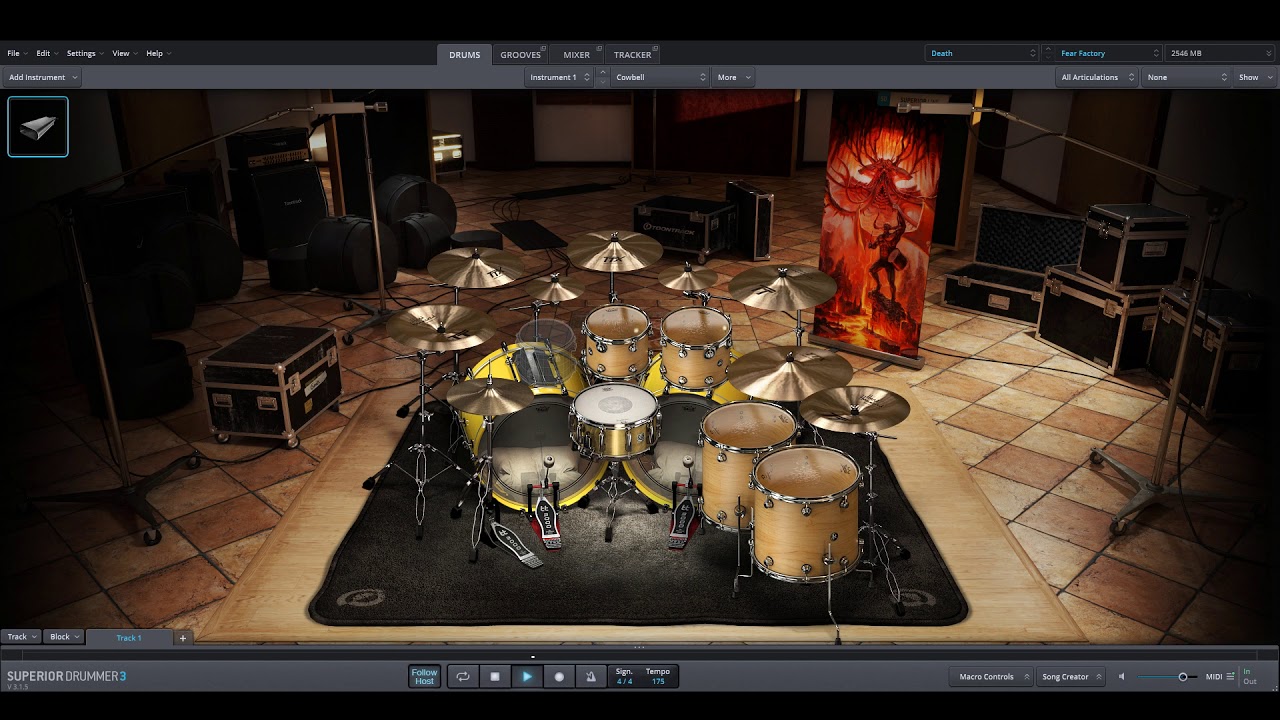Stop playback with the stop button
1280x720 pixels.
pos(495,677)
